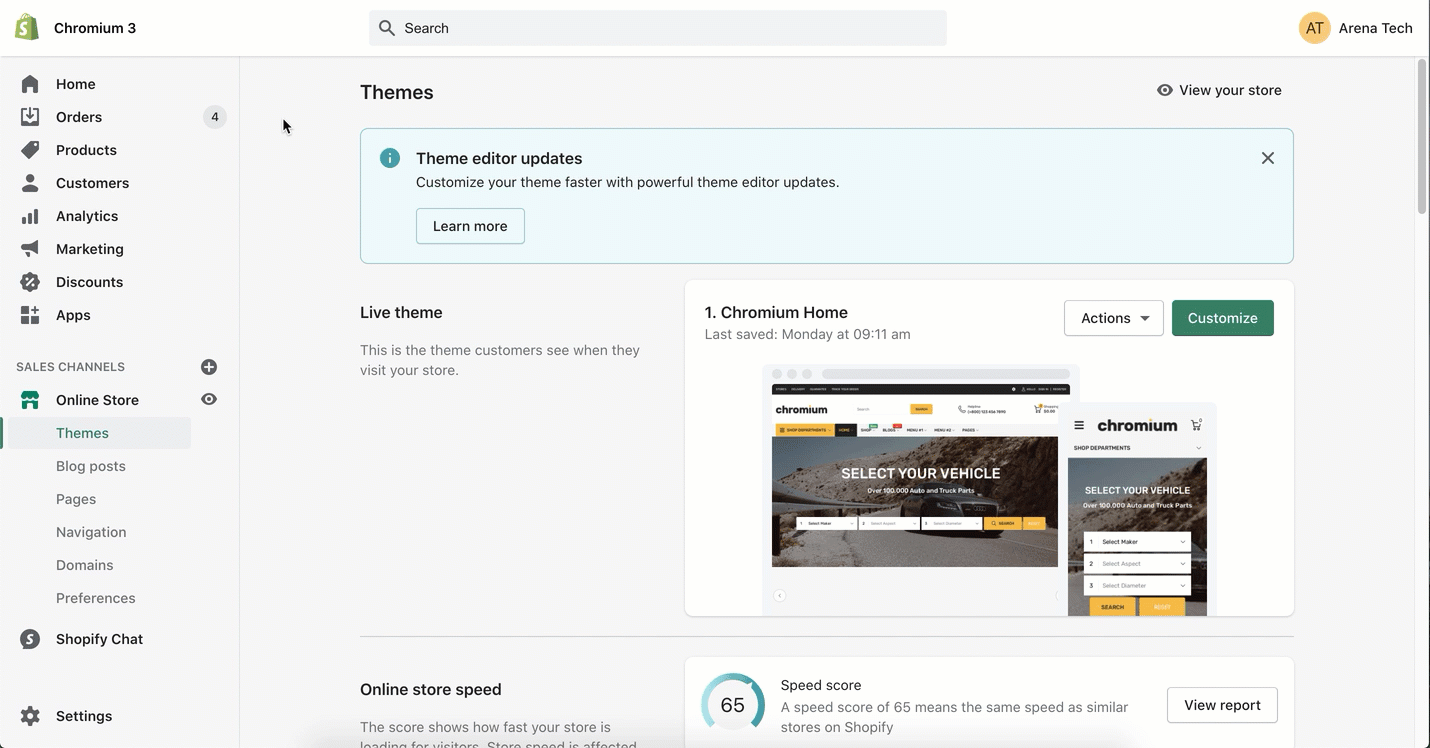The image size is (1430, 748).
Task: Open Home in the sidebar
Action: (76, 84)
